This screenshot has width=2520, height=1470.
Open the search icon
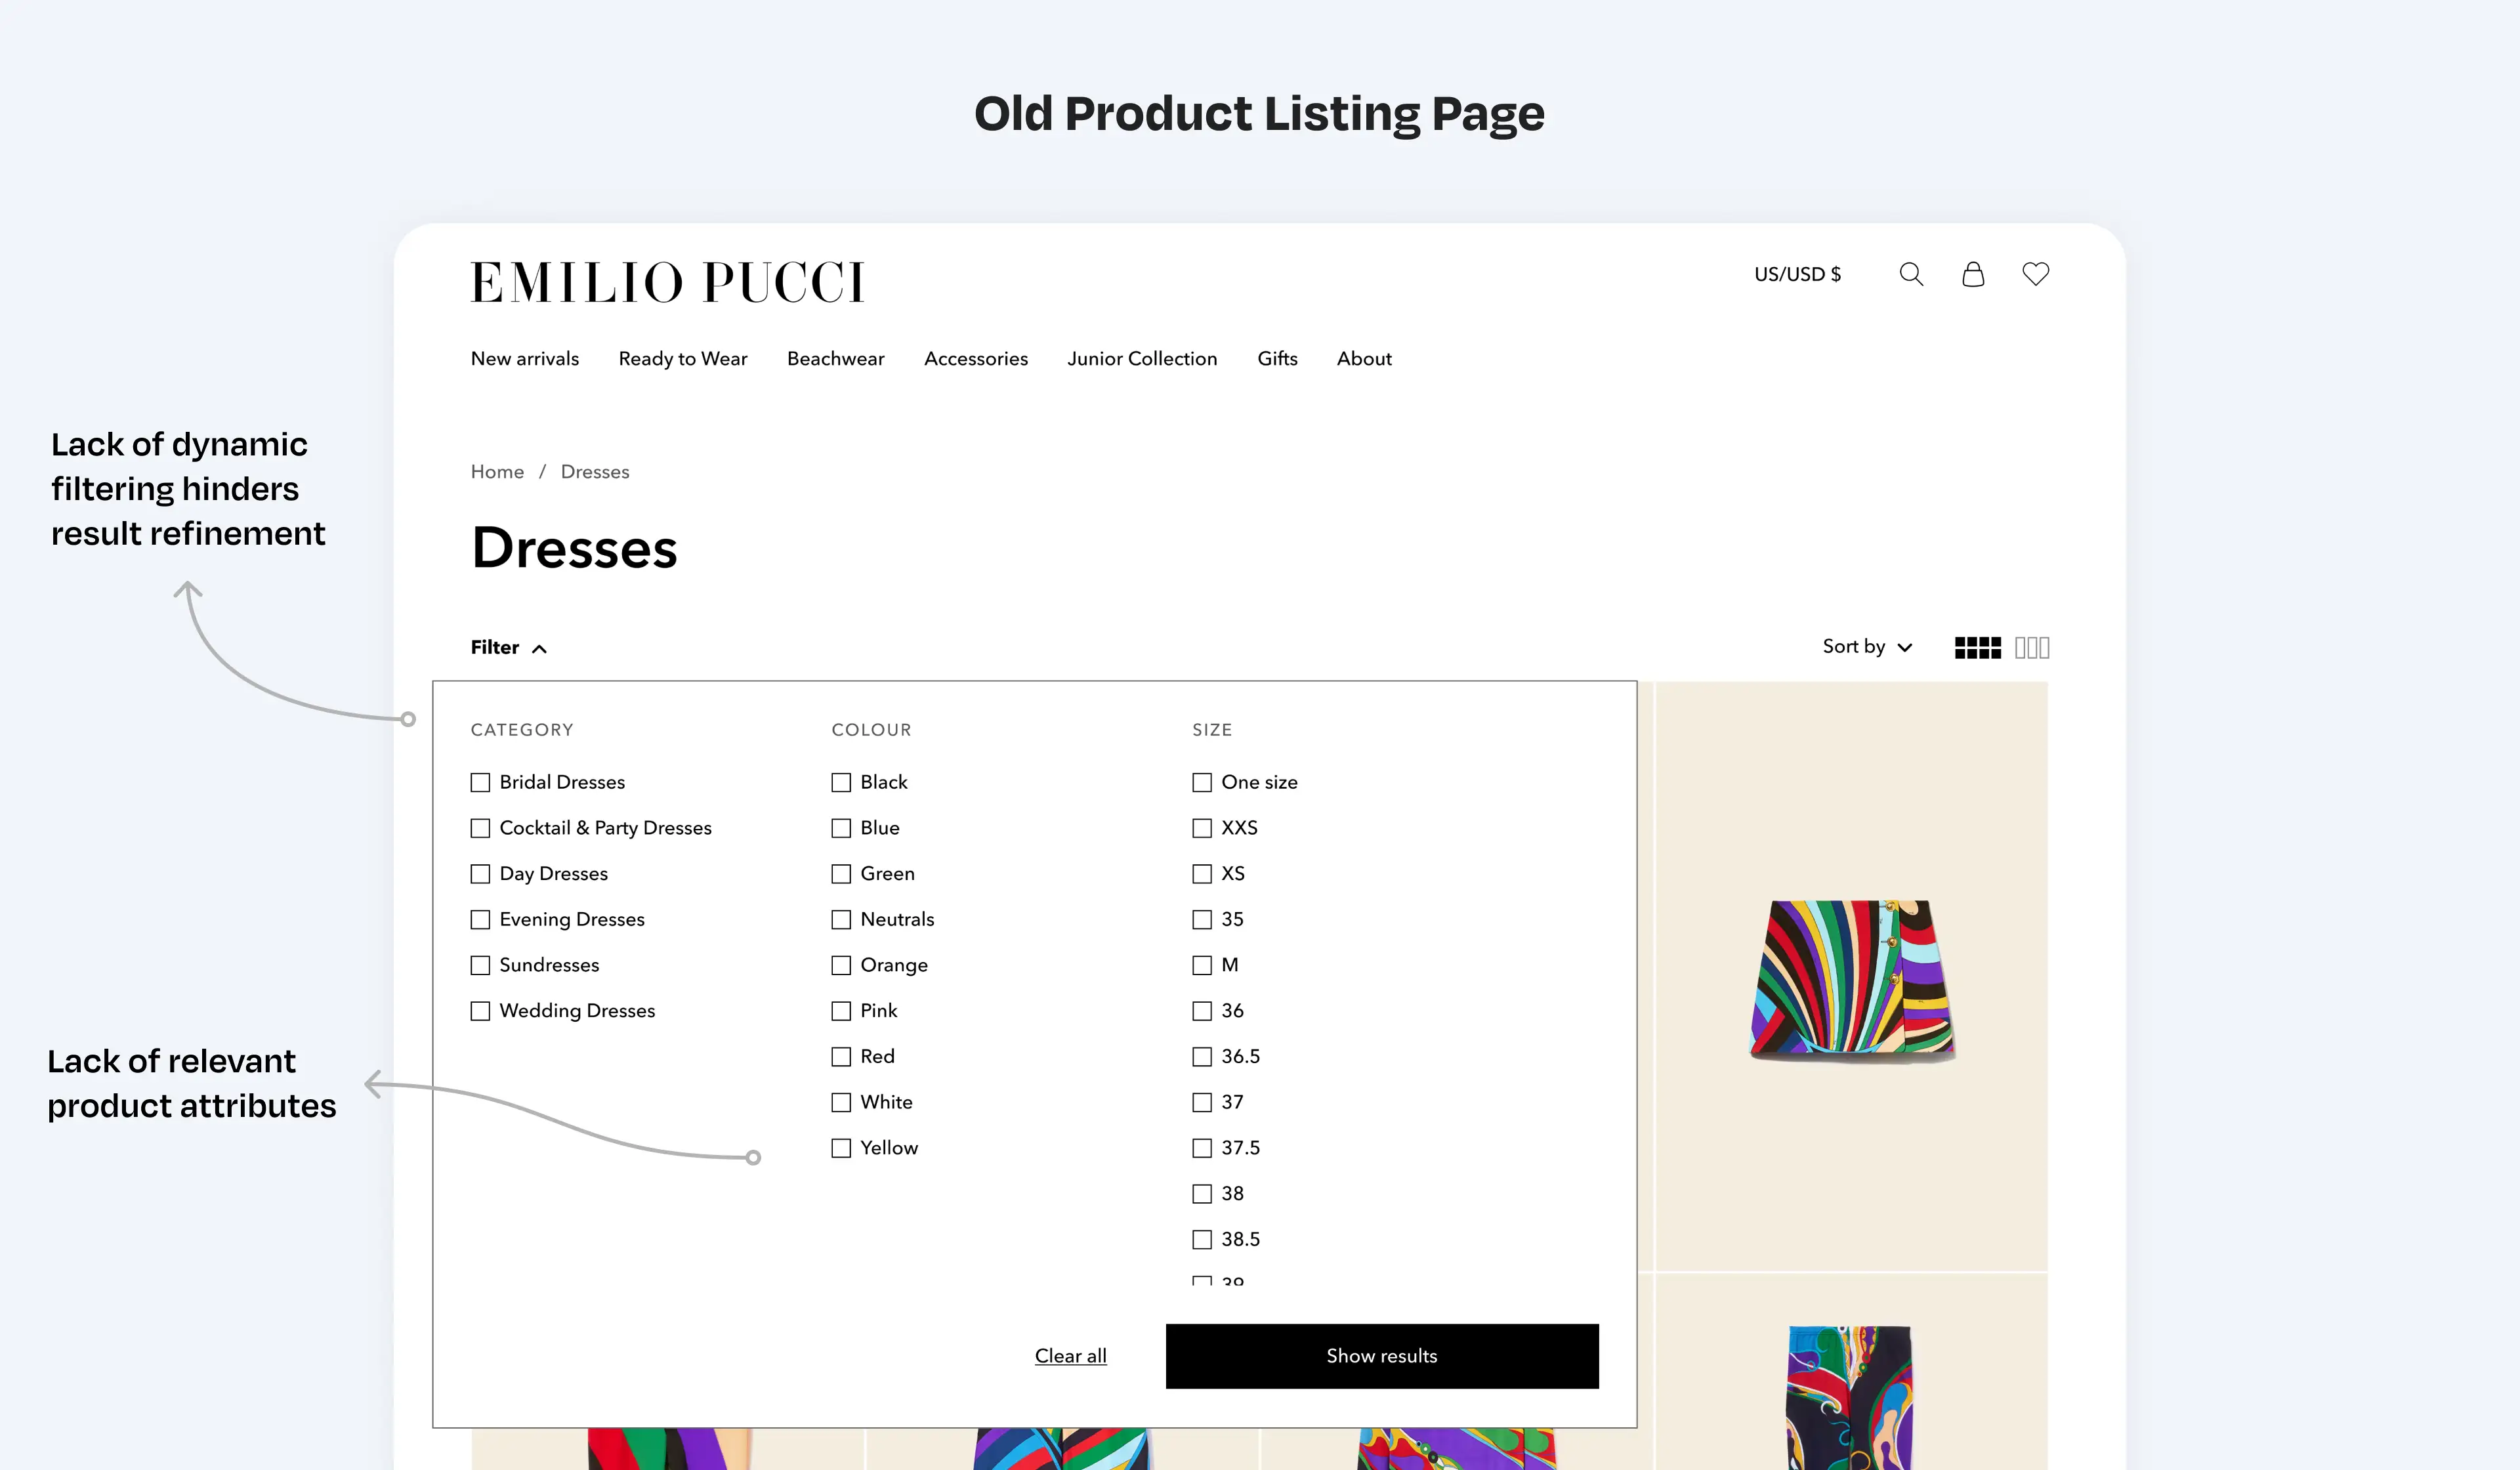tap(1911, 274)
